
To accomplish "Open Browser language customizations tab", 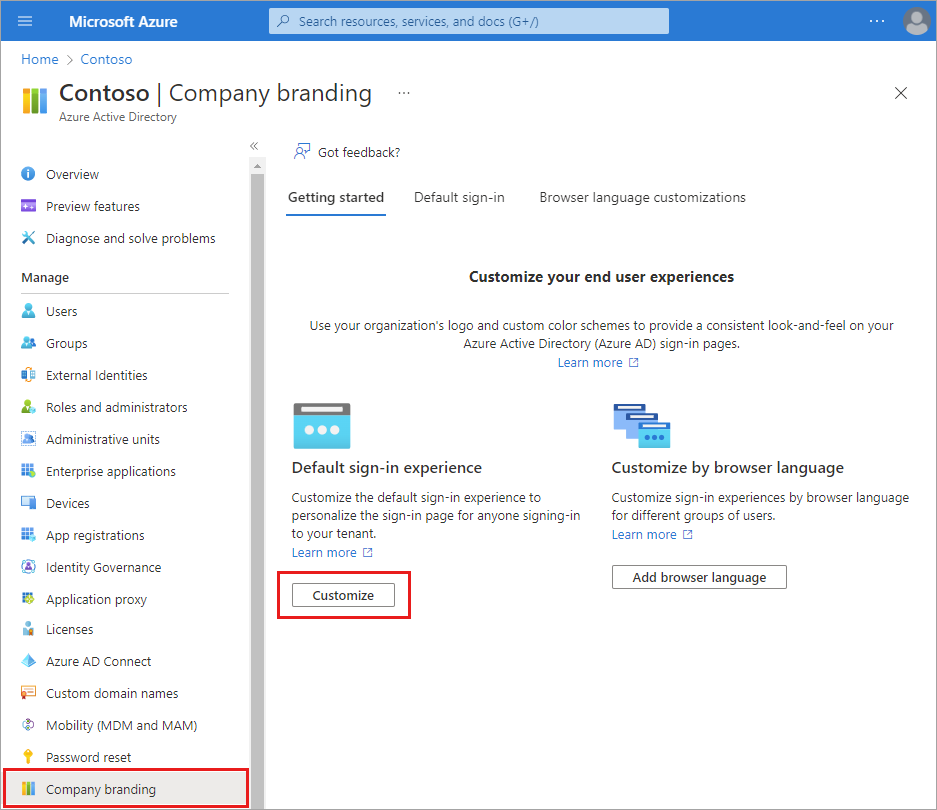I will point(641,198).
